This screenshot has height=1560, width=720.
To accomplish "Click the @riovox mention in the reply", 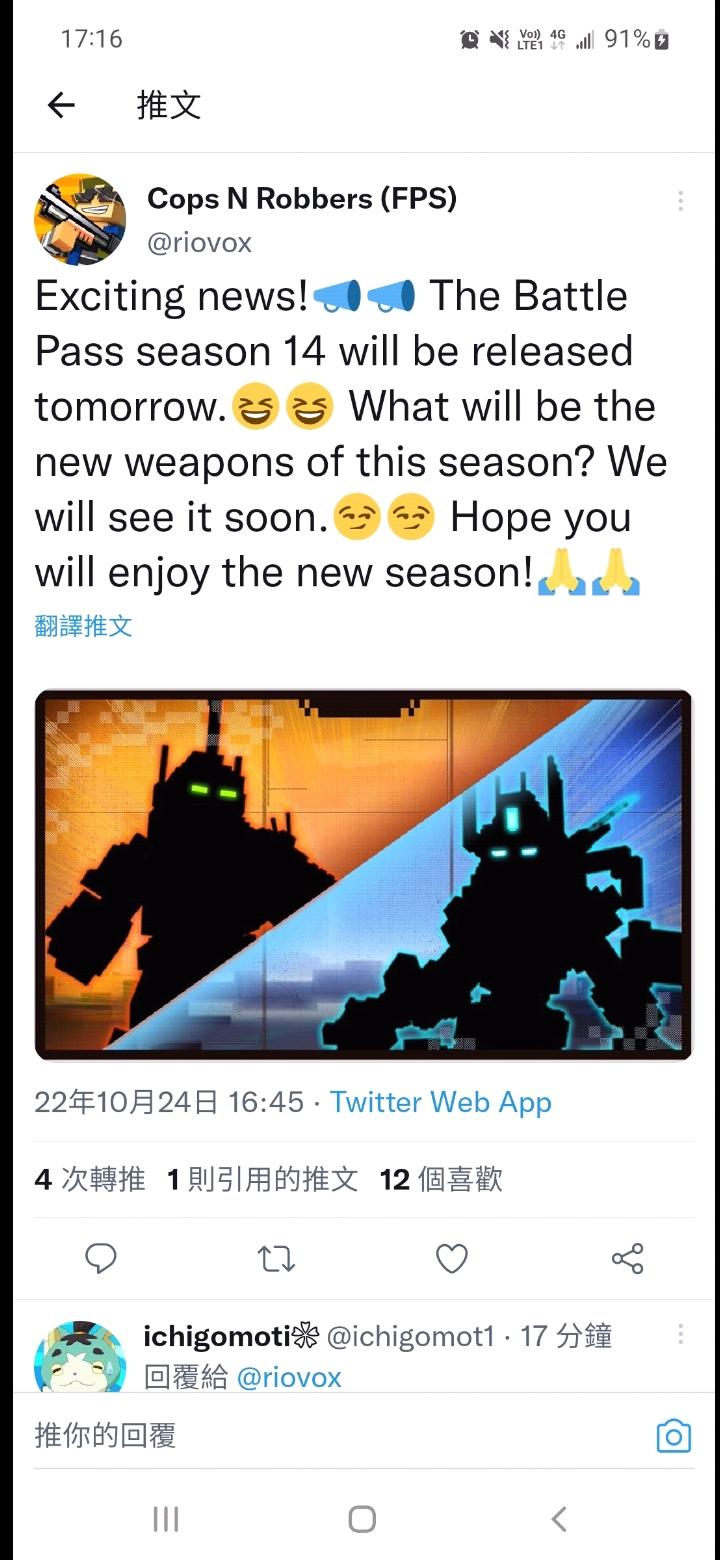I will pyautogui.click(x=289, y=1377).
